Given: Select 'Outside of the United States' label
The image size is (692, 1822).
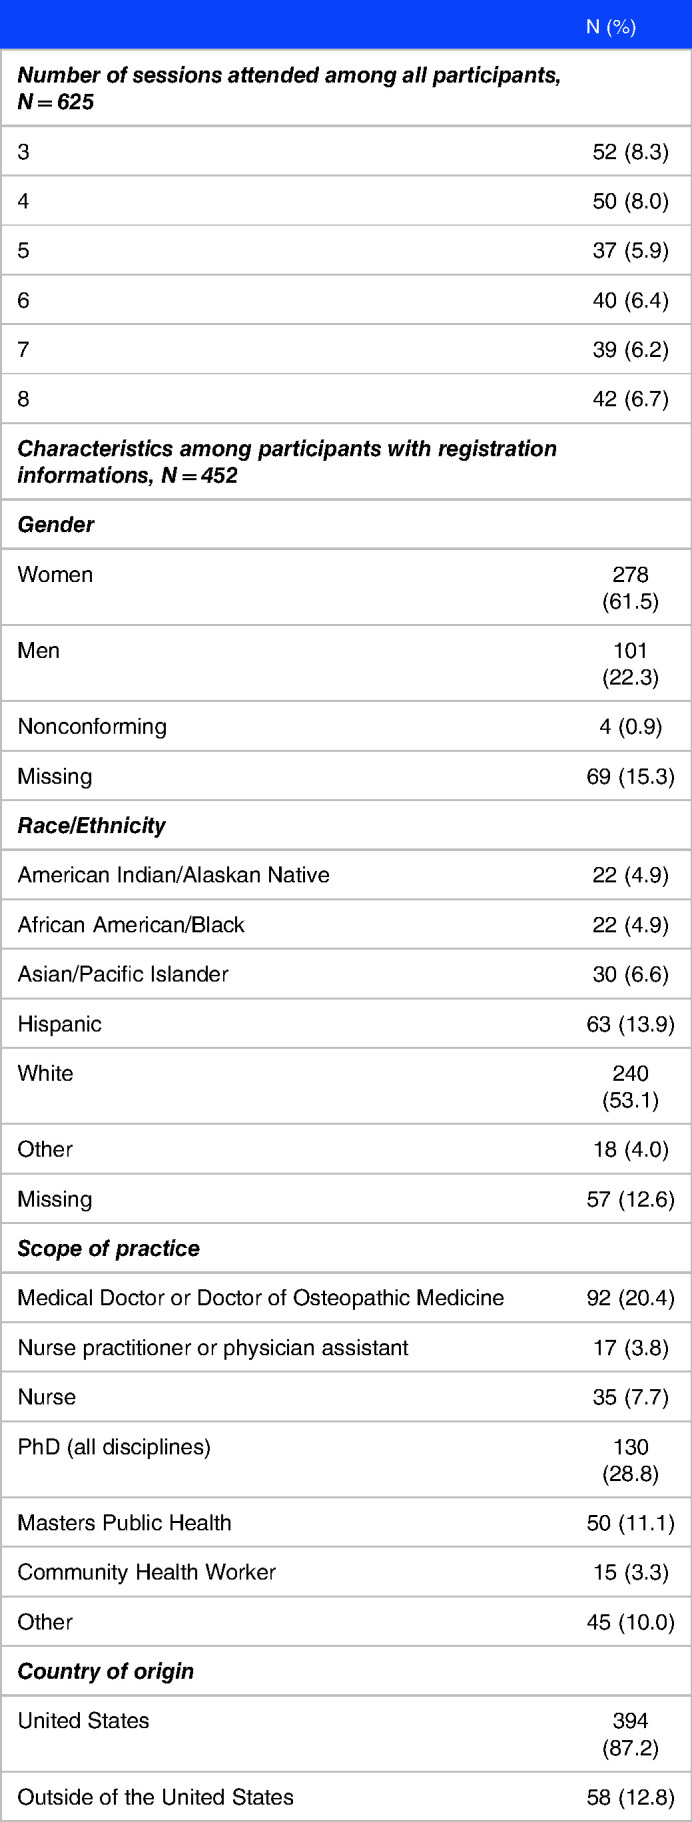Looking at the screenshot, I should [x=156, y=1797].
